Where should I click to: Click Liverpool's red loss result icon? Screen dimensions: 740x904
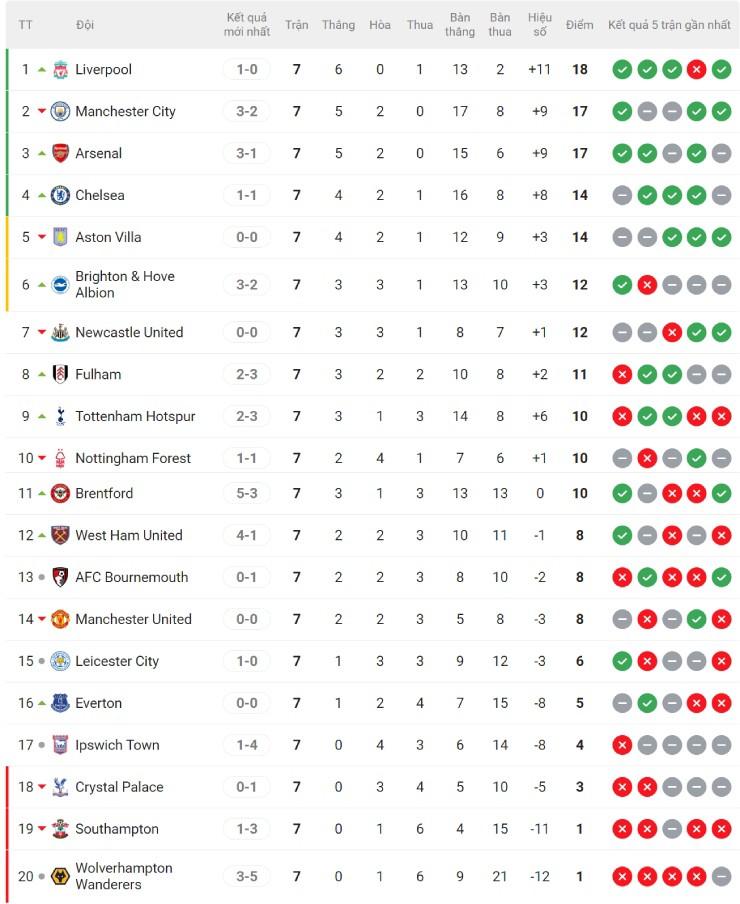(x=697, y=70)
